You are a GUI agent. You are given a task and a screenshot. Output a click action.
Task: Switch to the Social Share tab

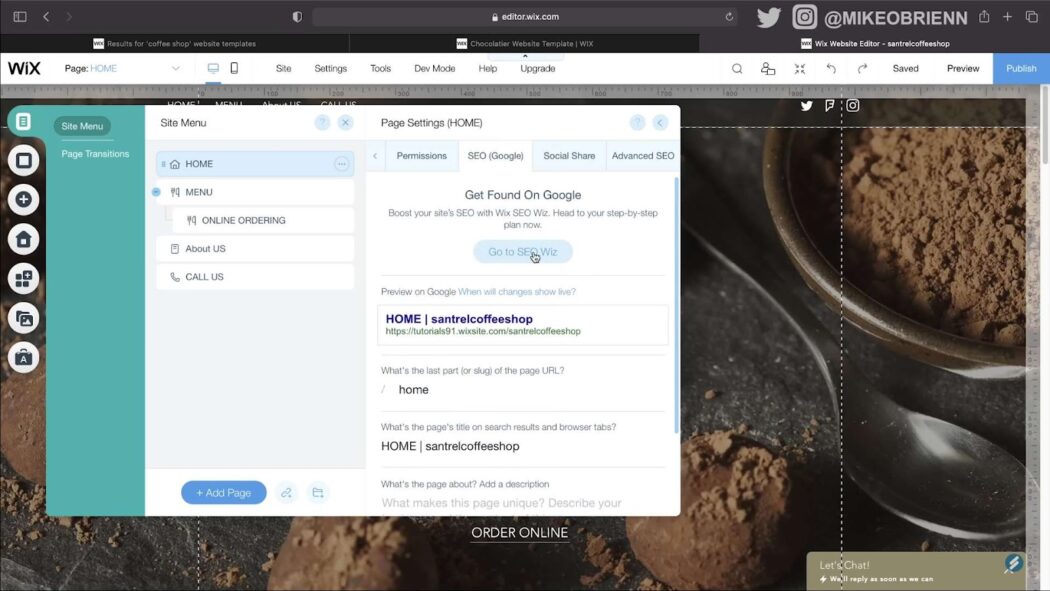tap(569, 156)
